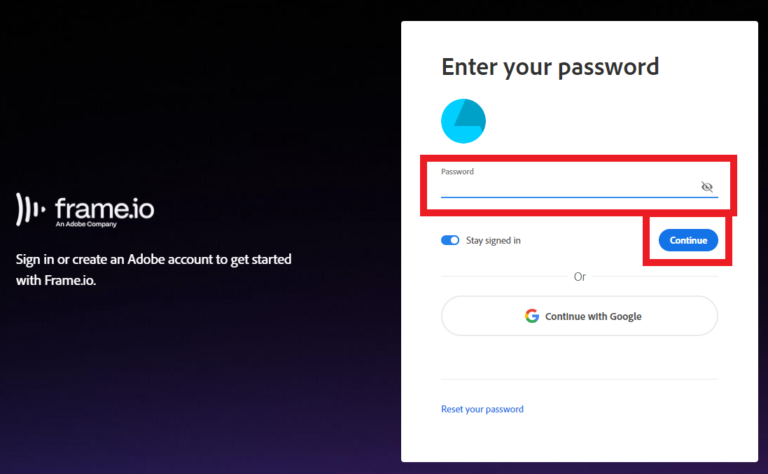The height and width of the screenshot is (474, 768).
Task: Click the frame.io wordmark text
Action: click(104, 208)
